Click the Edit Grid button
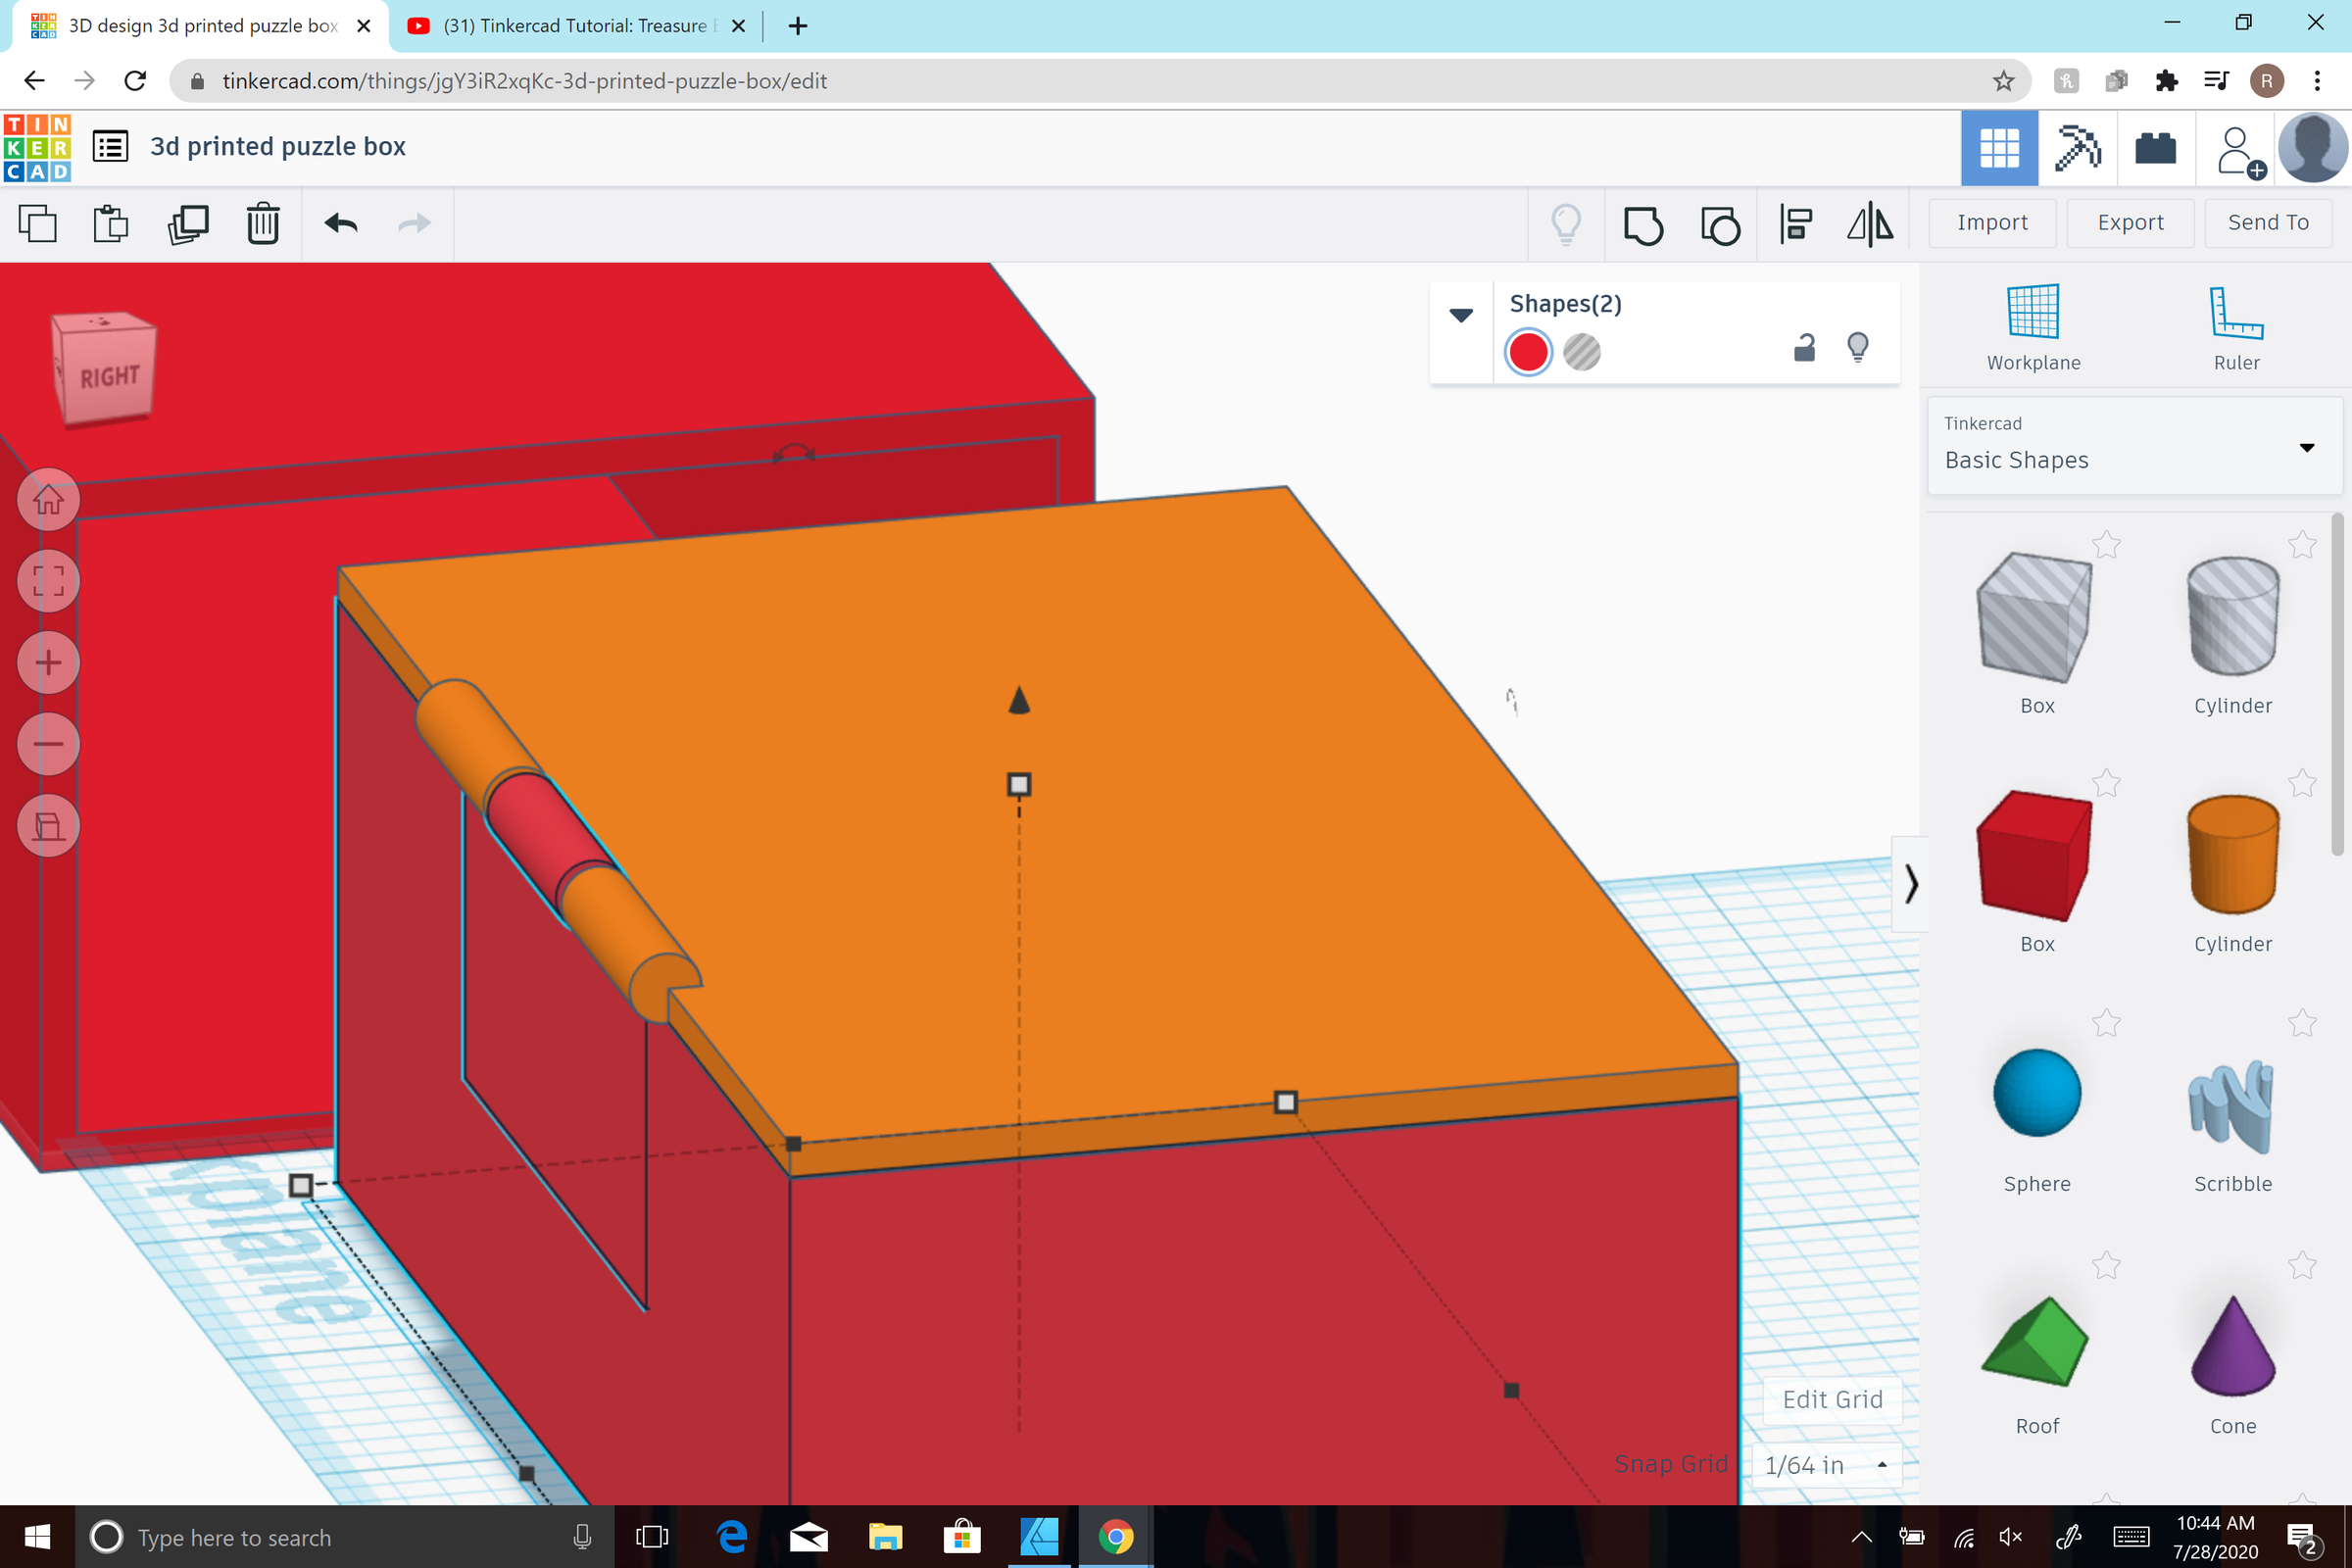Viewport: 2352px width, 1568px height. 1831,1399
